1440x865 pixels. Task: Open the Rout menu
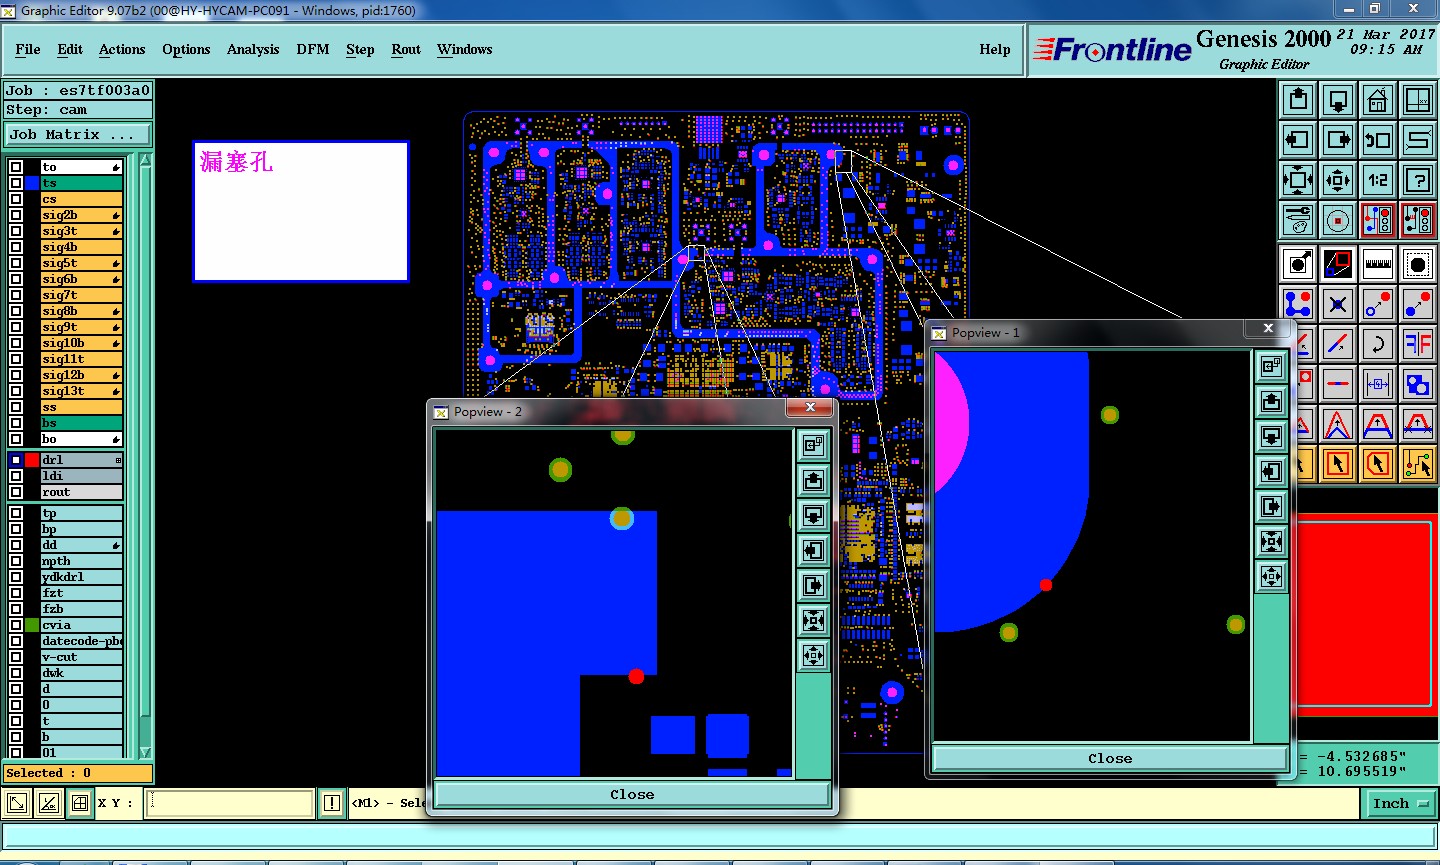[406, 49]
